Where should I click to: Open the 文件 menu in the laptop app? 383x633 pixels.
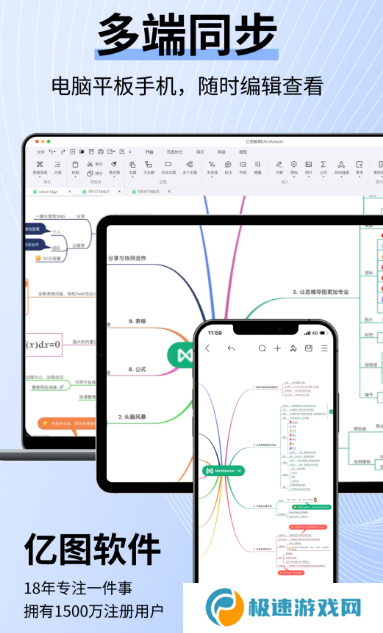(41, 152)
